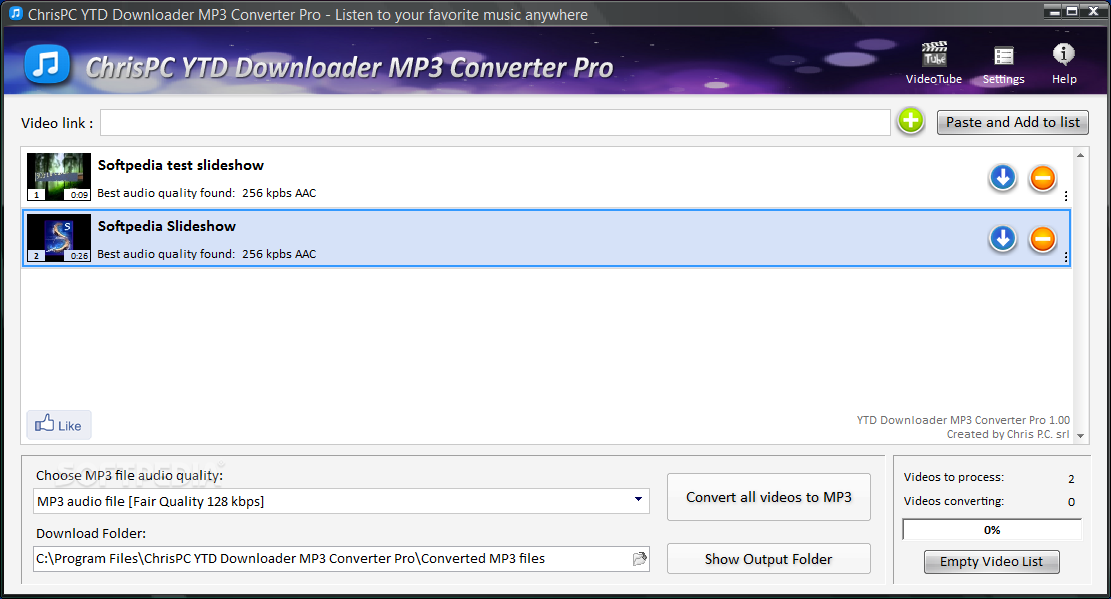Download the Softpedia Slideshow video
1111x599 pixels.
tap(1003, 238)
